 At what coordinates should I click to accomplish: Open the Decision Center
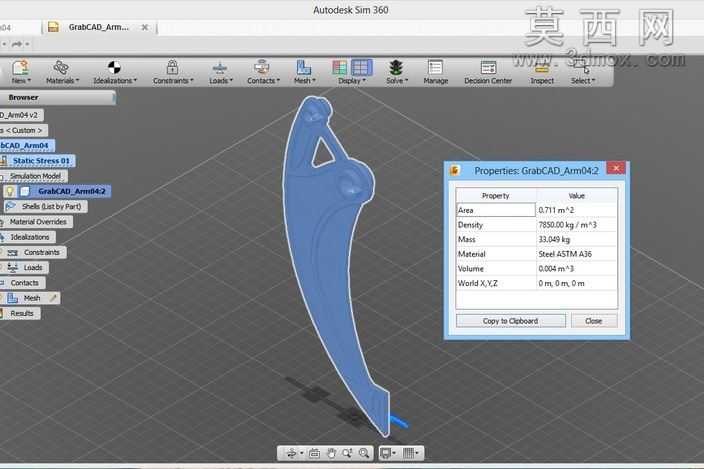point(488,72)
